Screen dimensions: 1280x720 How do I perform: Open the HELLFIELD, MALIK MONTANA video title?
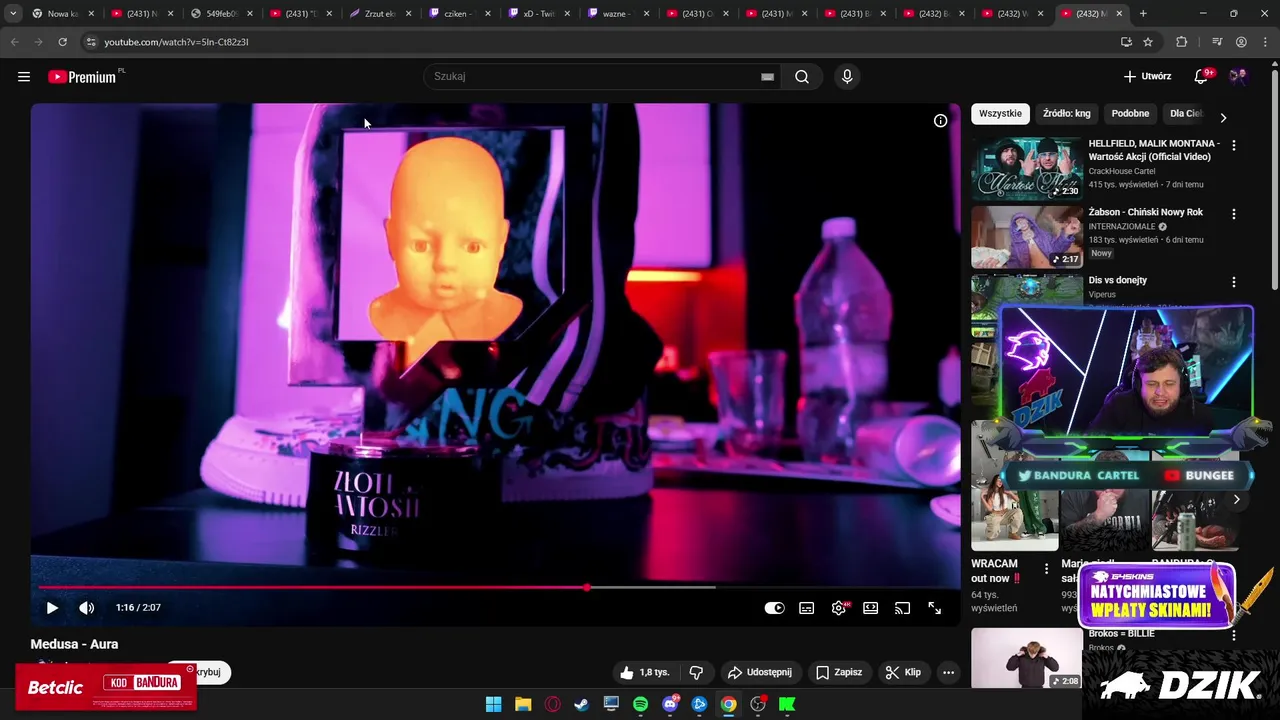click(1154, 150)
